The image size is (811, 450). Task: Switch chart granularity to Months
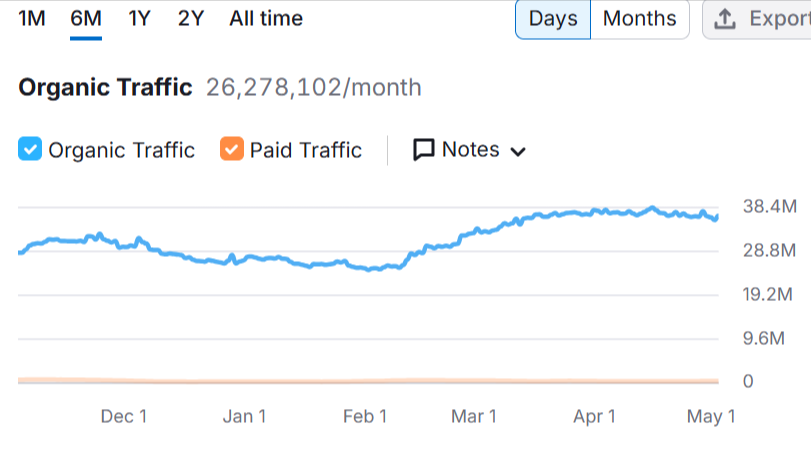(x=639, y=19)
